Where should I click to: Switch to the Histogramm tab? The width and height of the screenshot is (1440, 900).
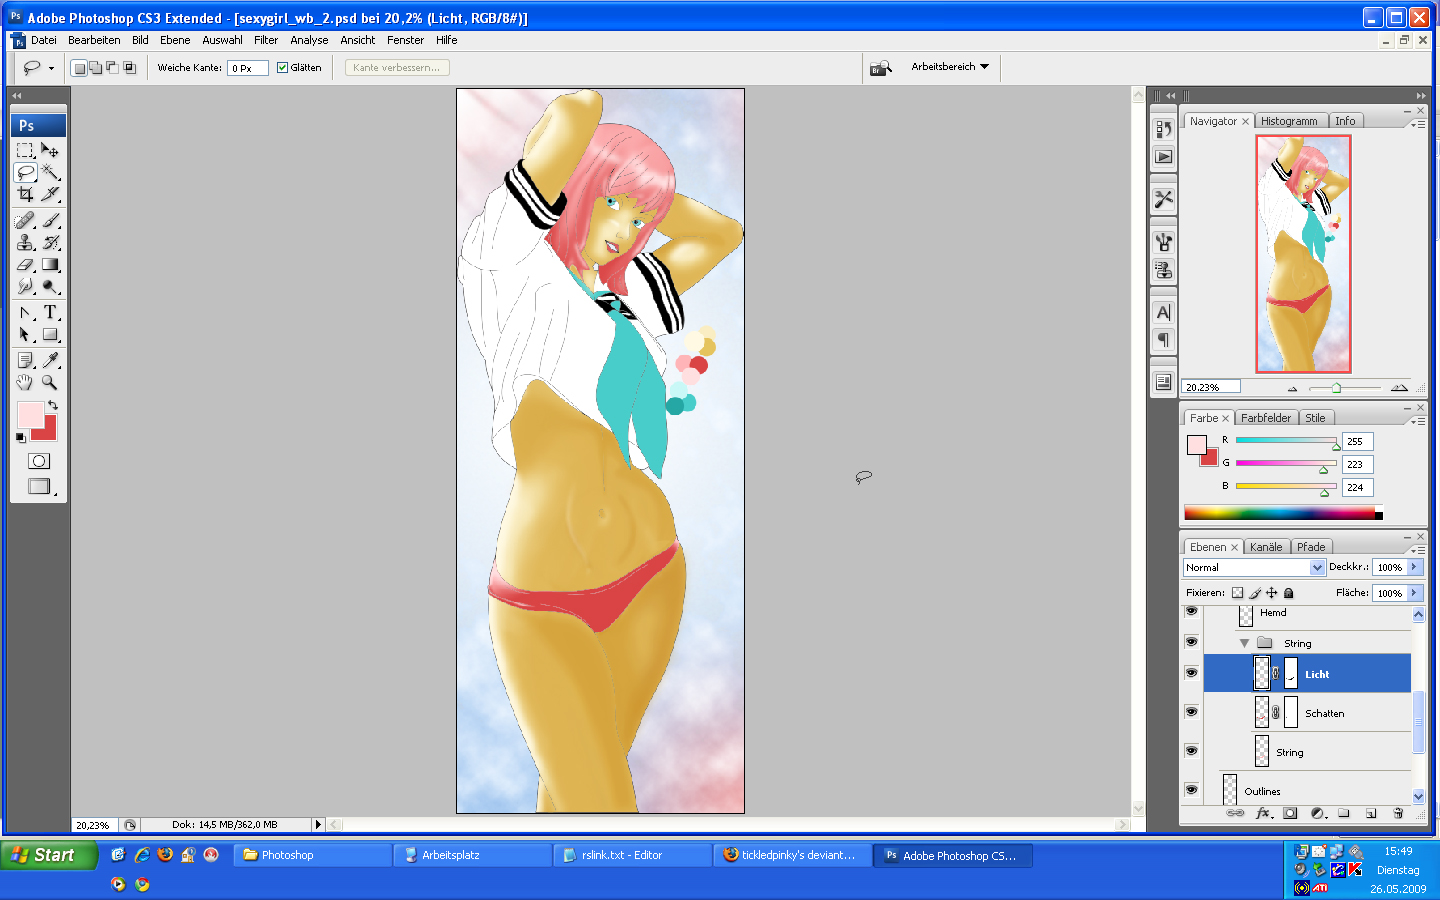1289,121
